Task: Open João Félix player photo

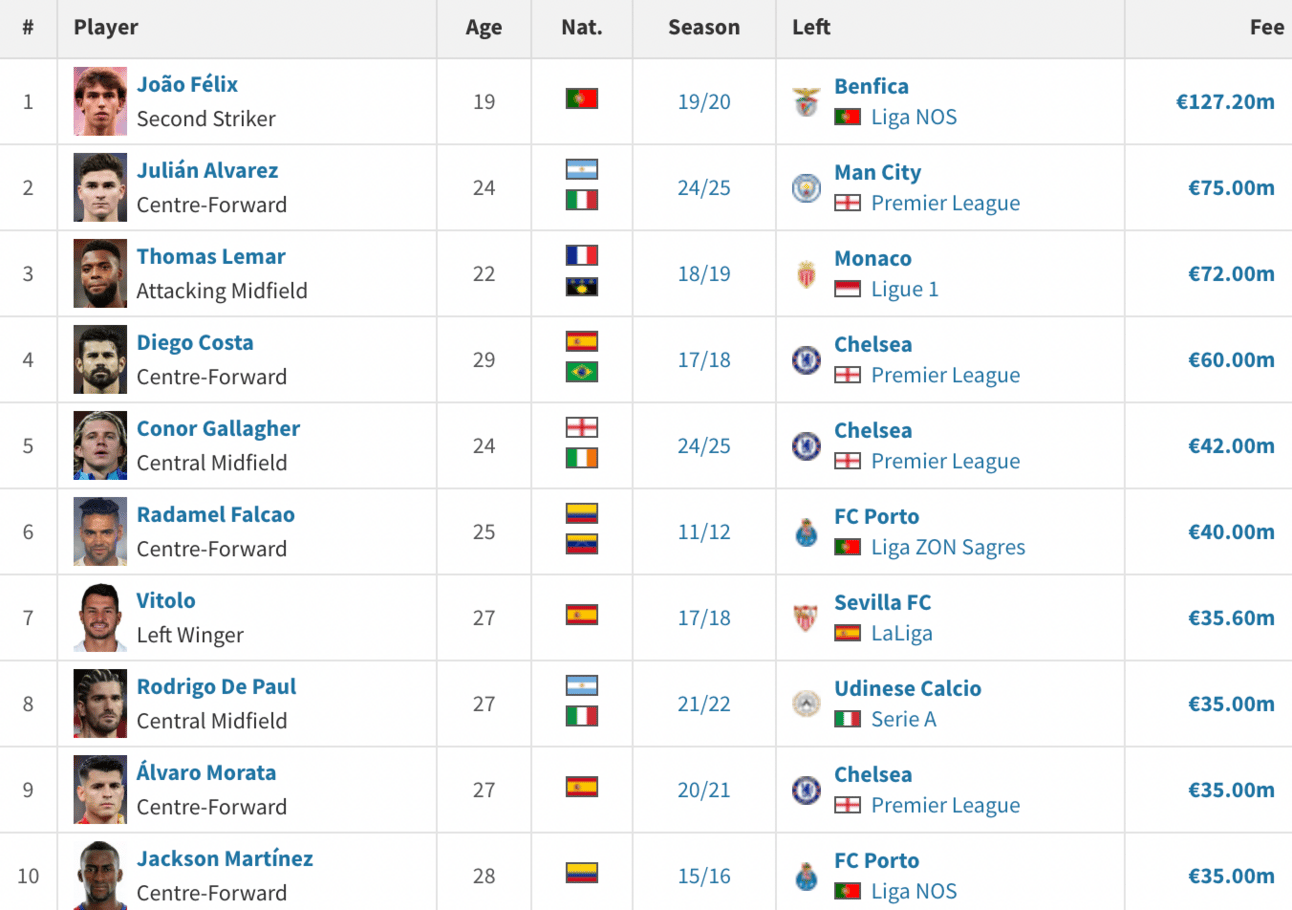Action: tap(100, 101)
